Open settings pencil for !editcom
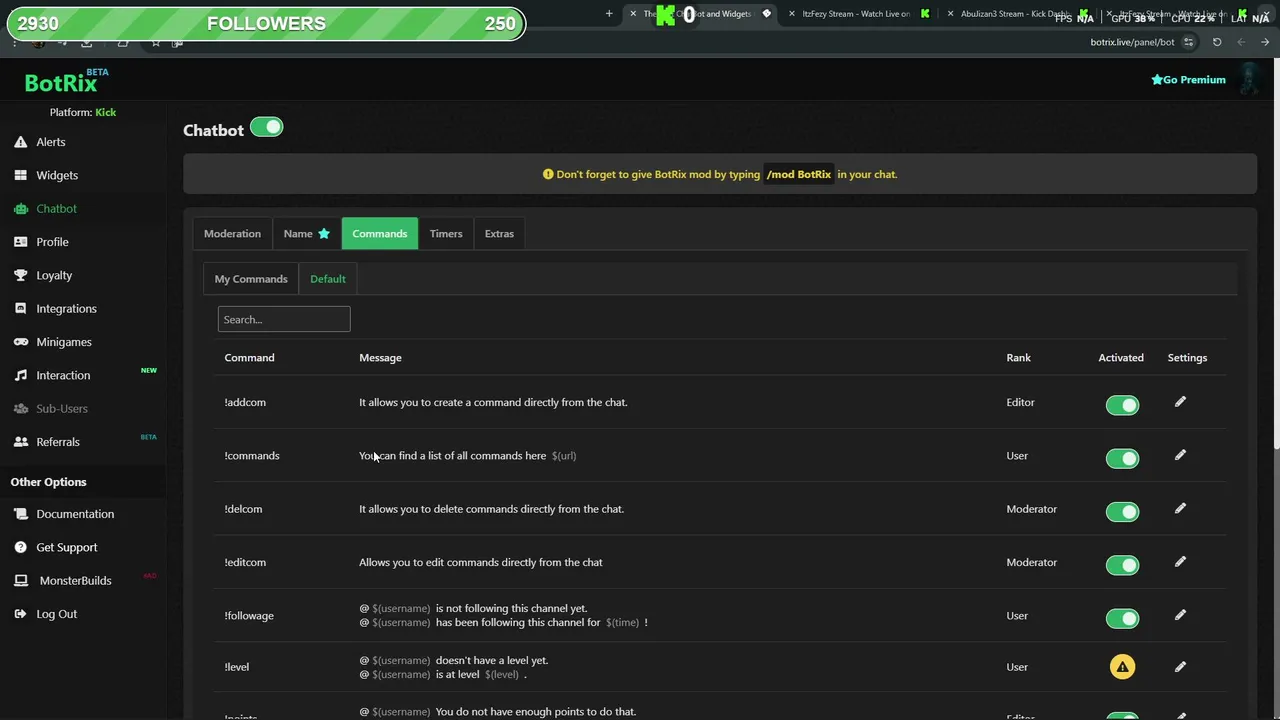The image size is (1280, 720). click(x=1180, y=562)
